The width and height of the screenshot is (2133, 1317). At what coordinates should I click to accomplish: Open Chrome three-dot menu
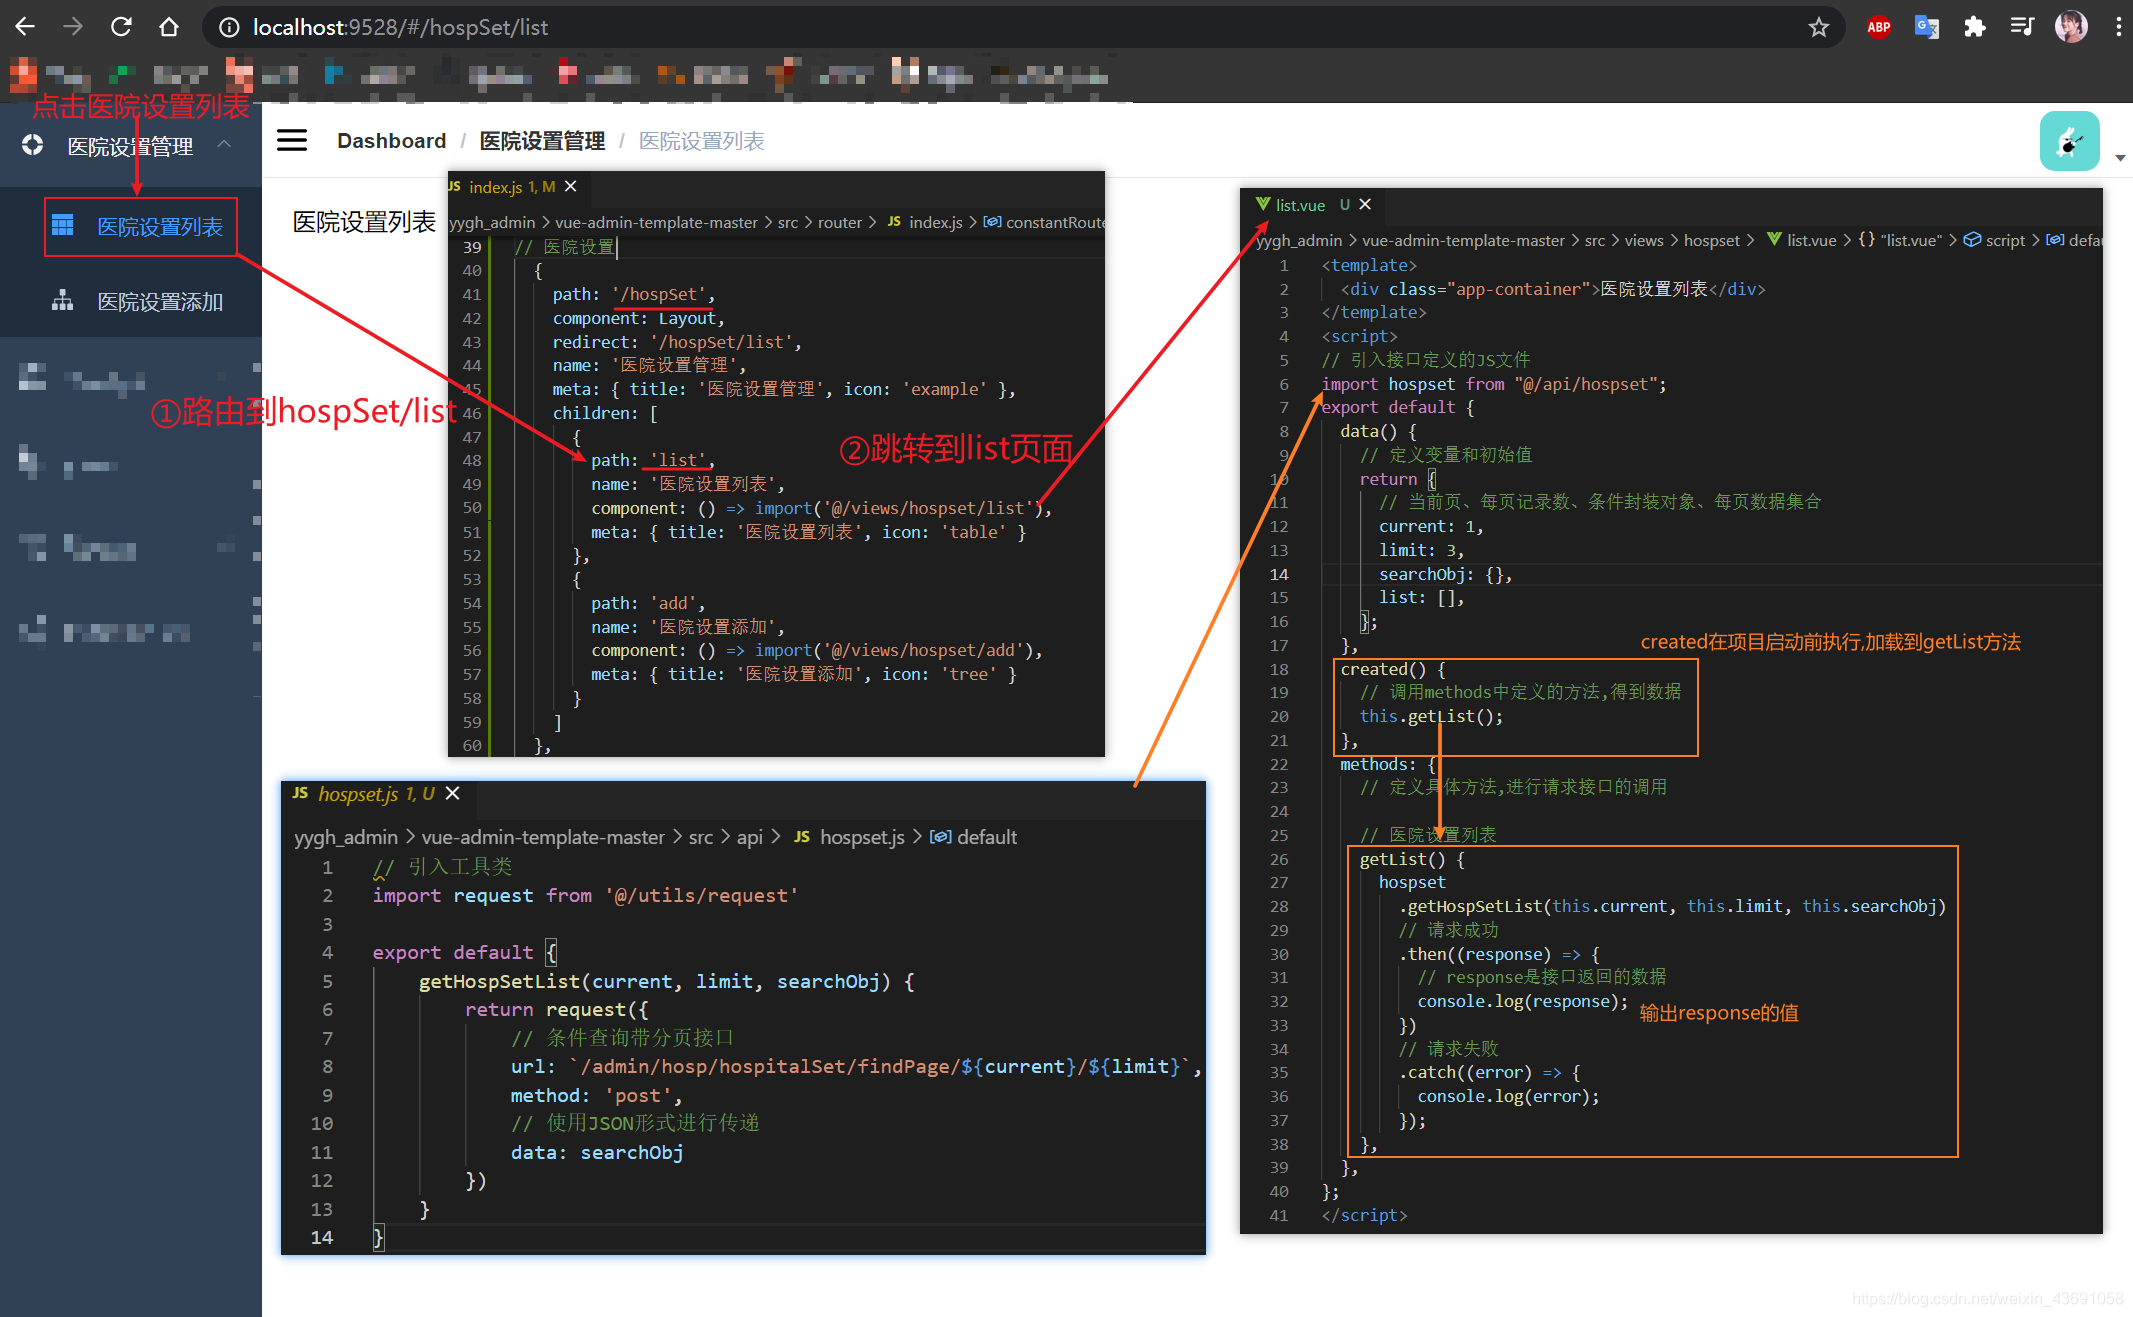click(2118, 27)
